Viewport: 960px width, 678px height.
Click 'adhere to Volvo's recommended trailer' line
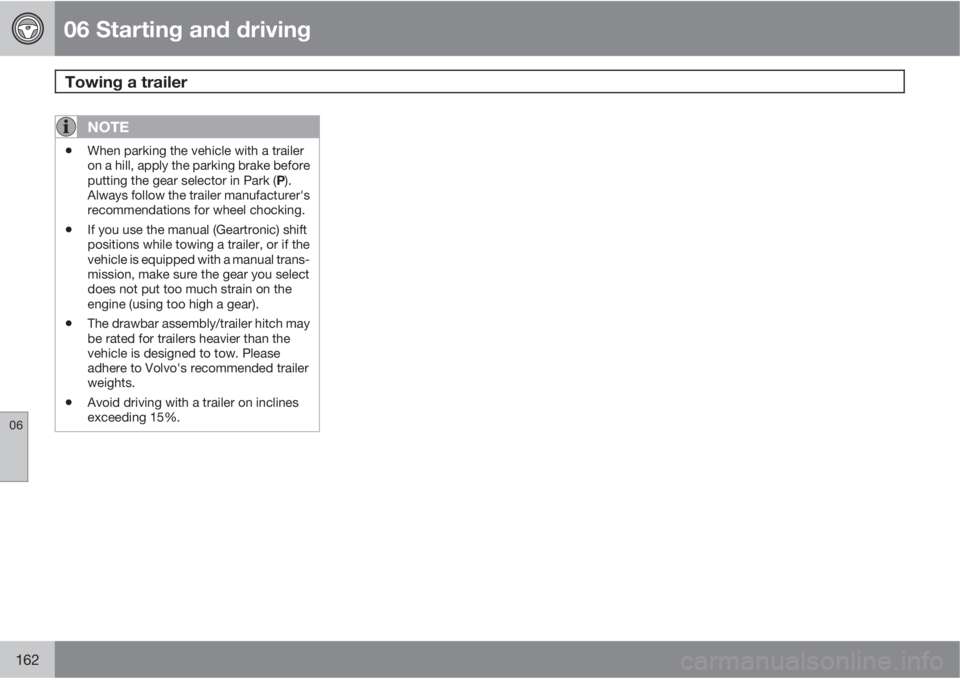pyautogui.click(x=198, y=368)
